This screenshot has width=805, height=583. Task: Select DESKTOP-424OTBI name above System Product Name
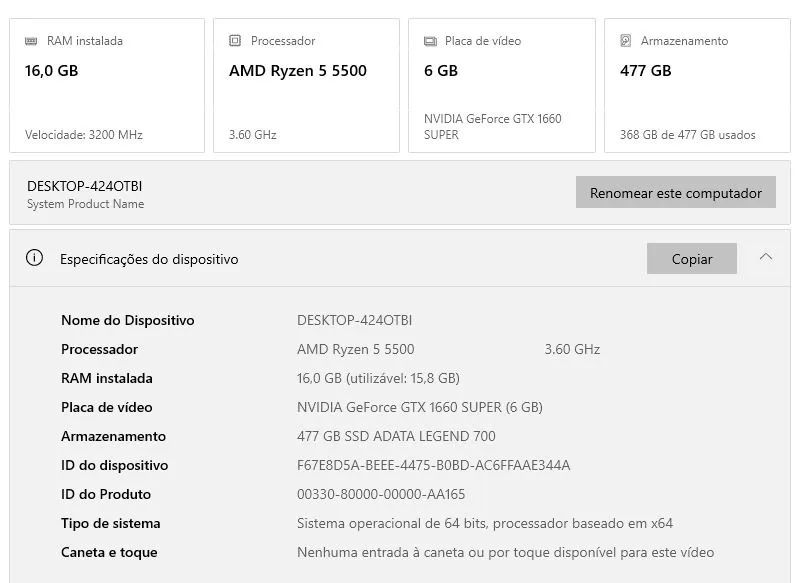85,186
